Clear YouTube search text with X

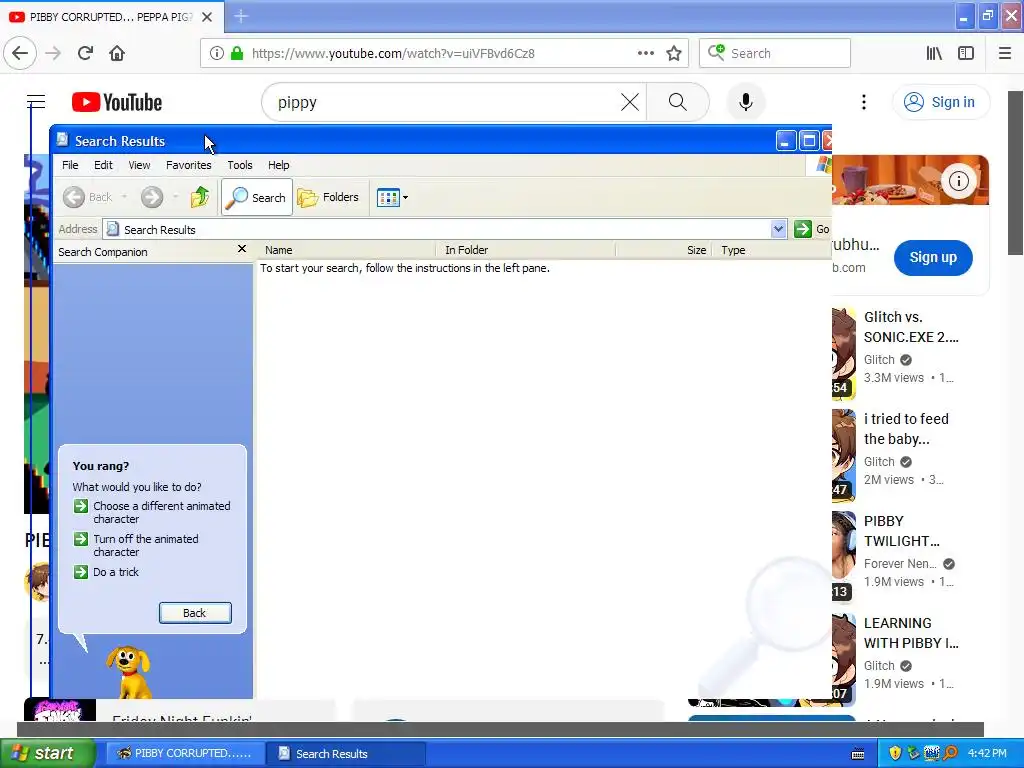[x=630, y=103]
